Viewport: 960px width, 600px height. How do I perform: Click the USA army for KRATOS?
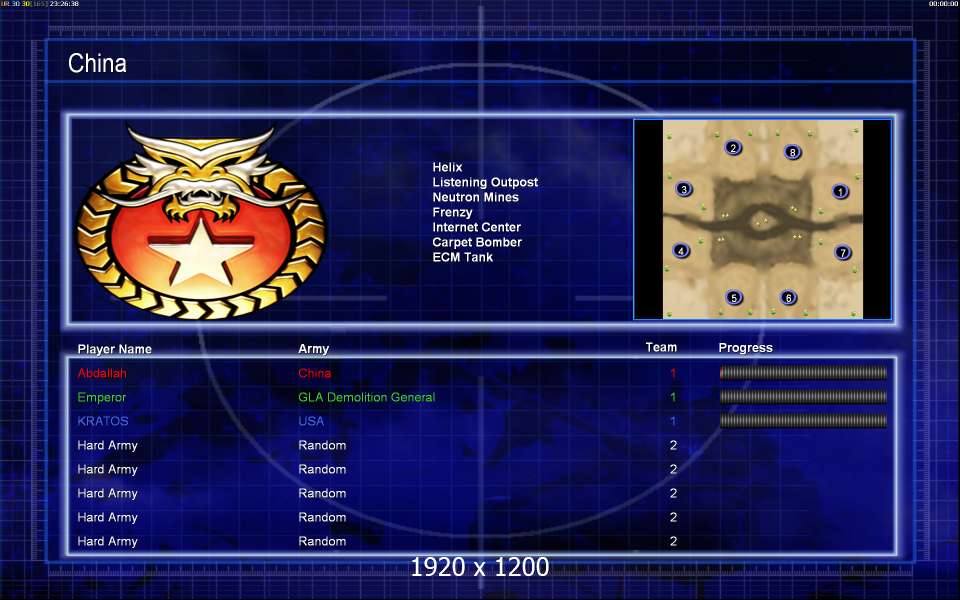(x=310, y=421)
